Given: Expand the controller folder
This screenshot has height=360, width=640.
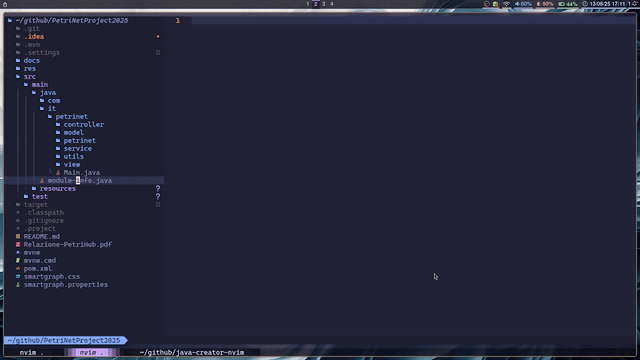Looking at the screenshot, I should coord(84,124).
